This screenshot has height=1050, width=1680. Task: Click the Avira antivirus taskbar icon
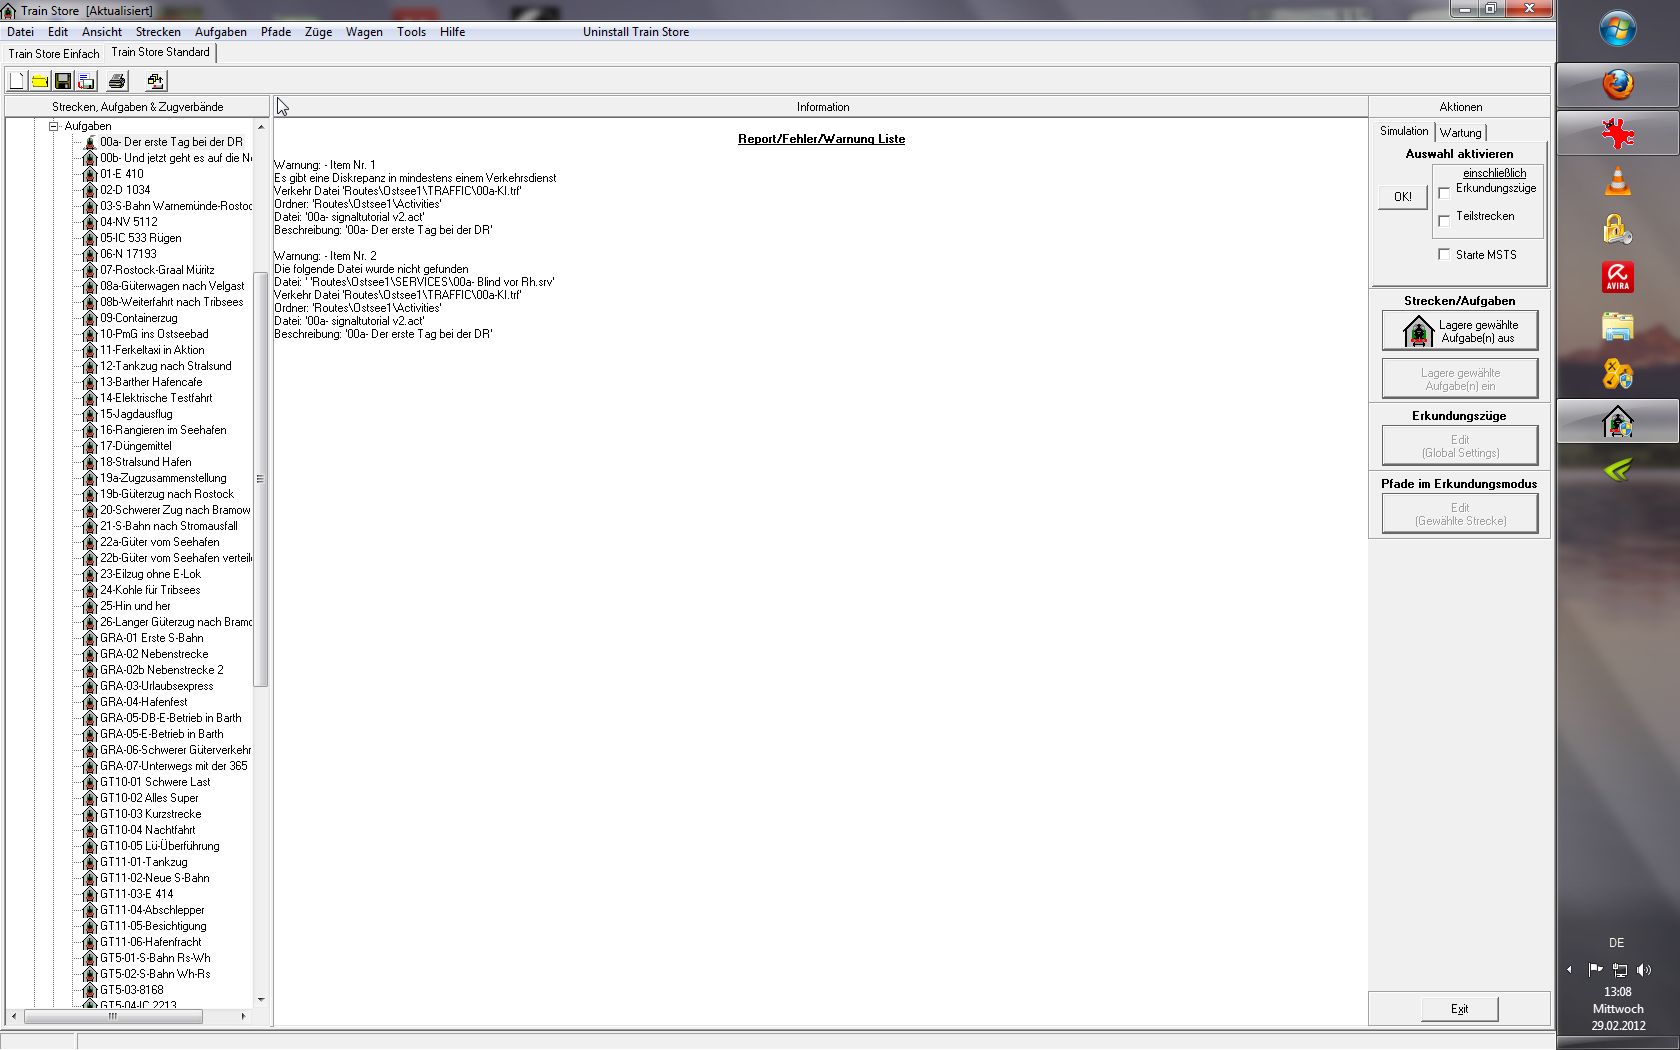[x=1617, y=277]
